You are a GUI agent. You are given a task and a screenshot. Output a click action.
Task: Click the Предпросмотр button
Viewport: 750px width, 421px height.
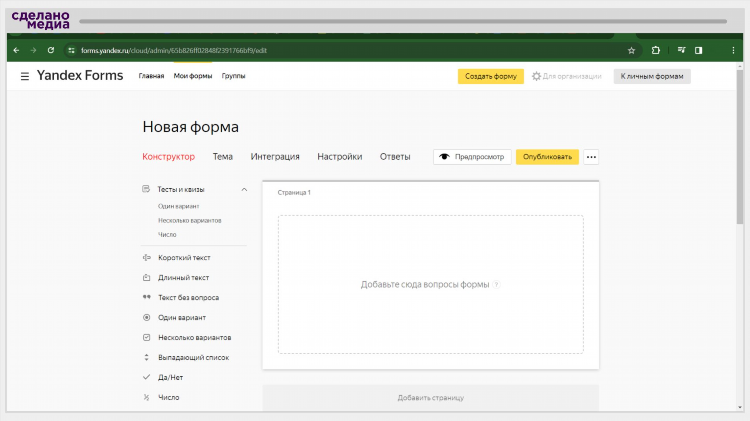[472, 157]
